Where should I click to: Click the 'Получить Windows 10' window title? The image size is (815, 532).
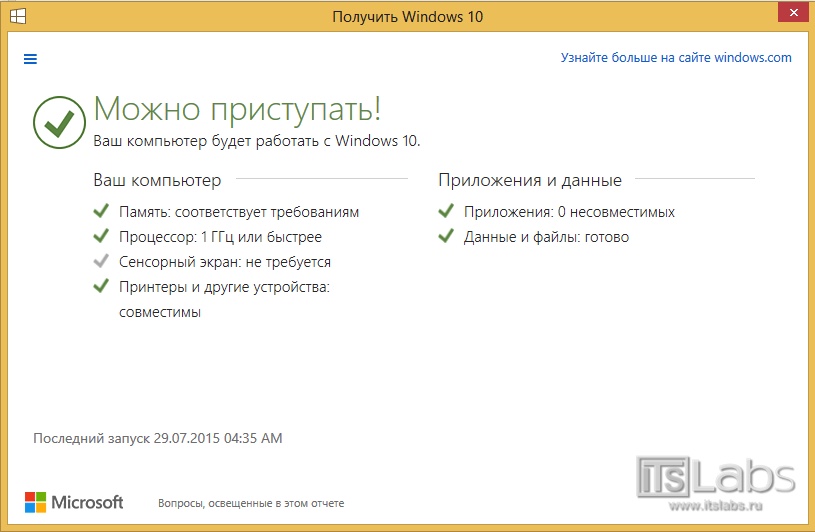pos(408,17)
